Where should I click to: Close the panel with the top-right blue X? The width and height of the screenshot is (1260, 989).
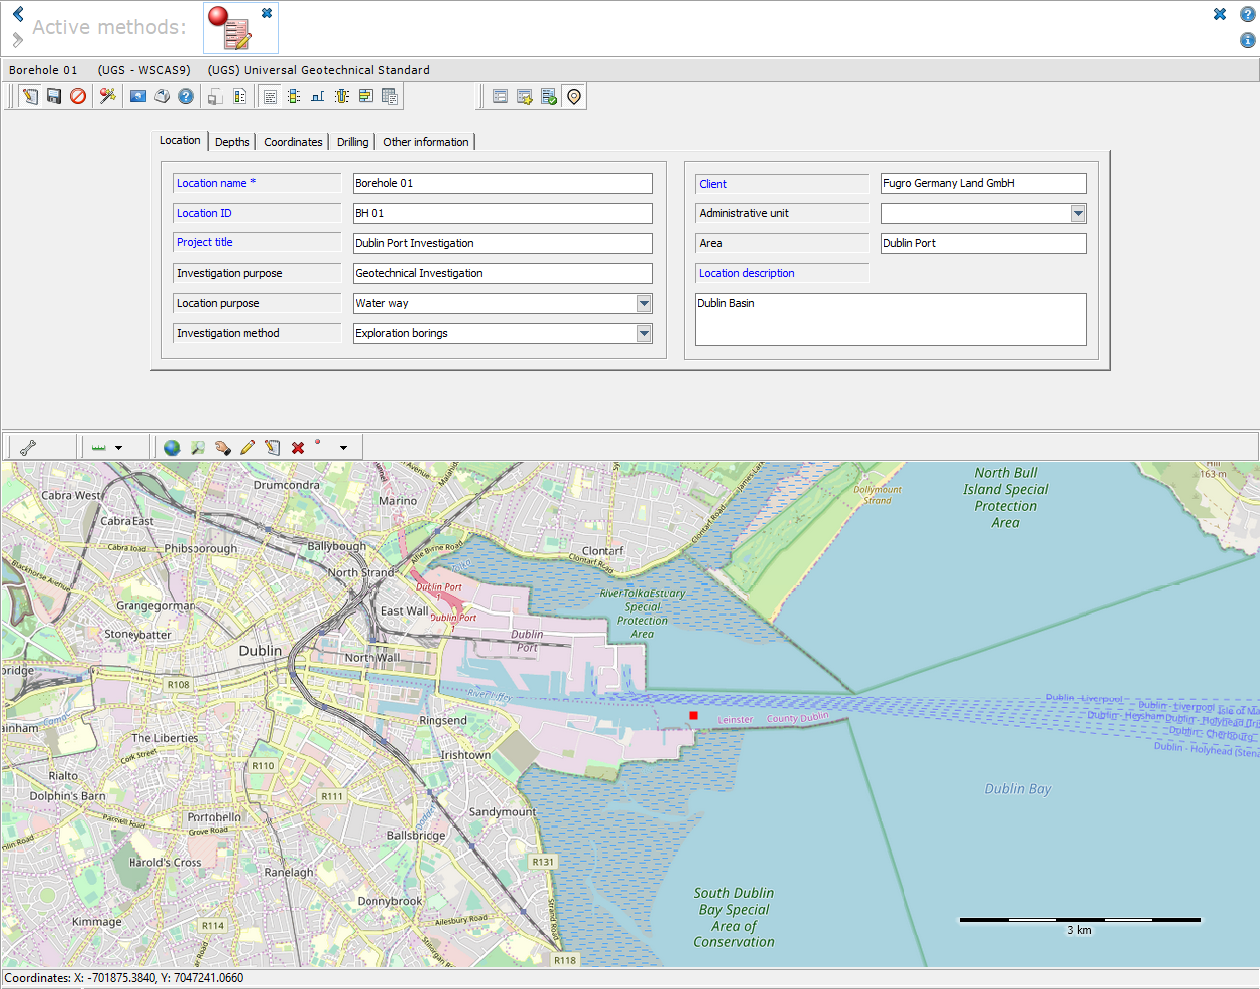coord(1220,14)
